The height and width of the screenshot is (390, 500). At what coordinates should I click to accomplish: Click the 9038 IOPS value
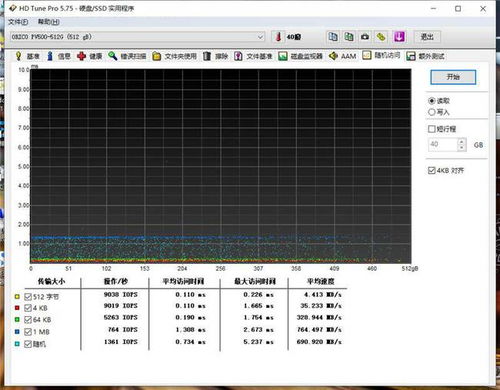(121, 295)
